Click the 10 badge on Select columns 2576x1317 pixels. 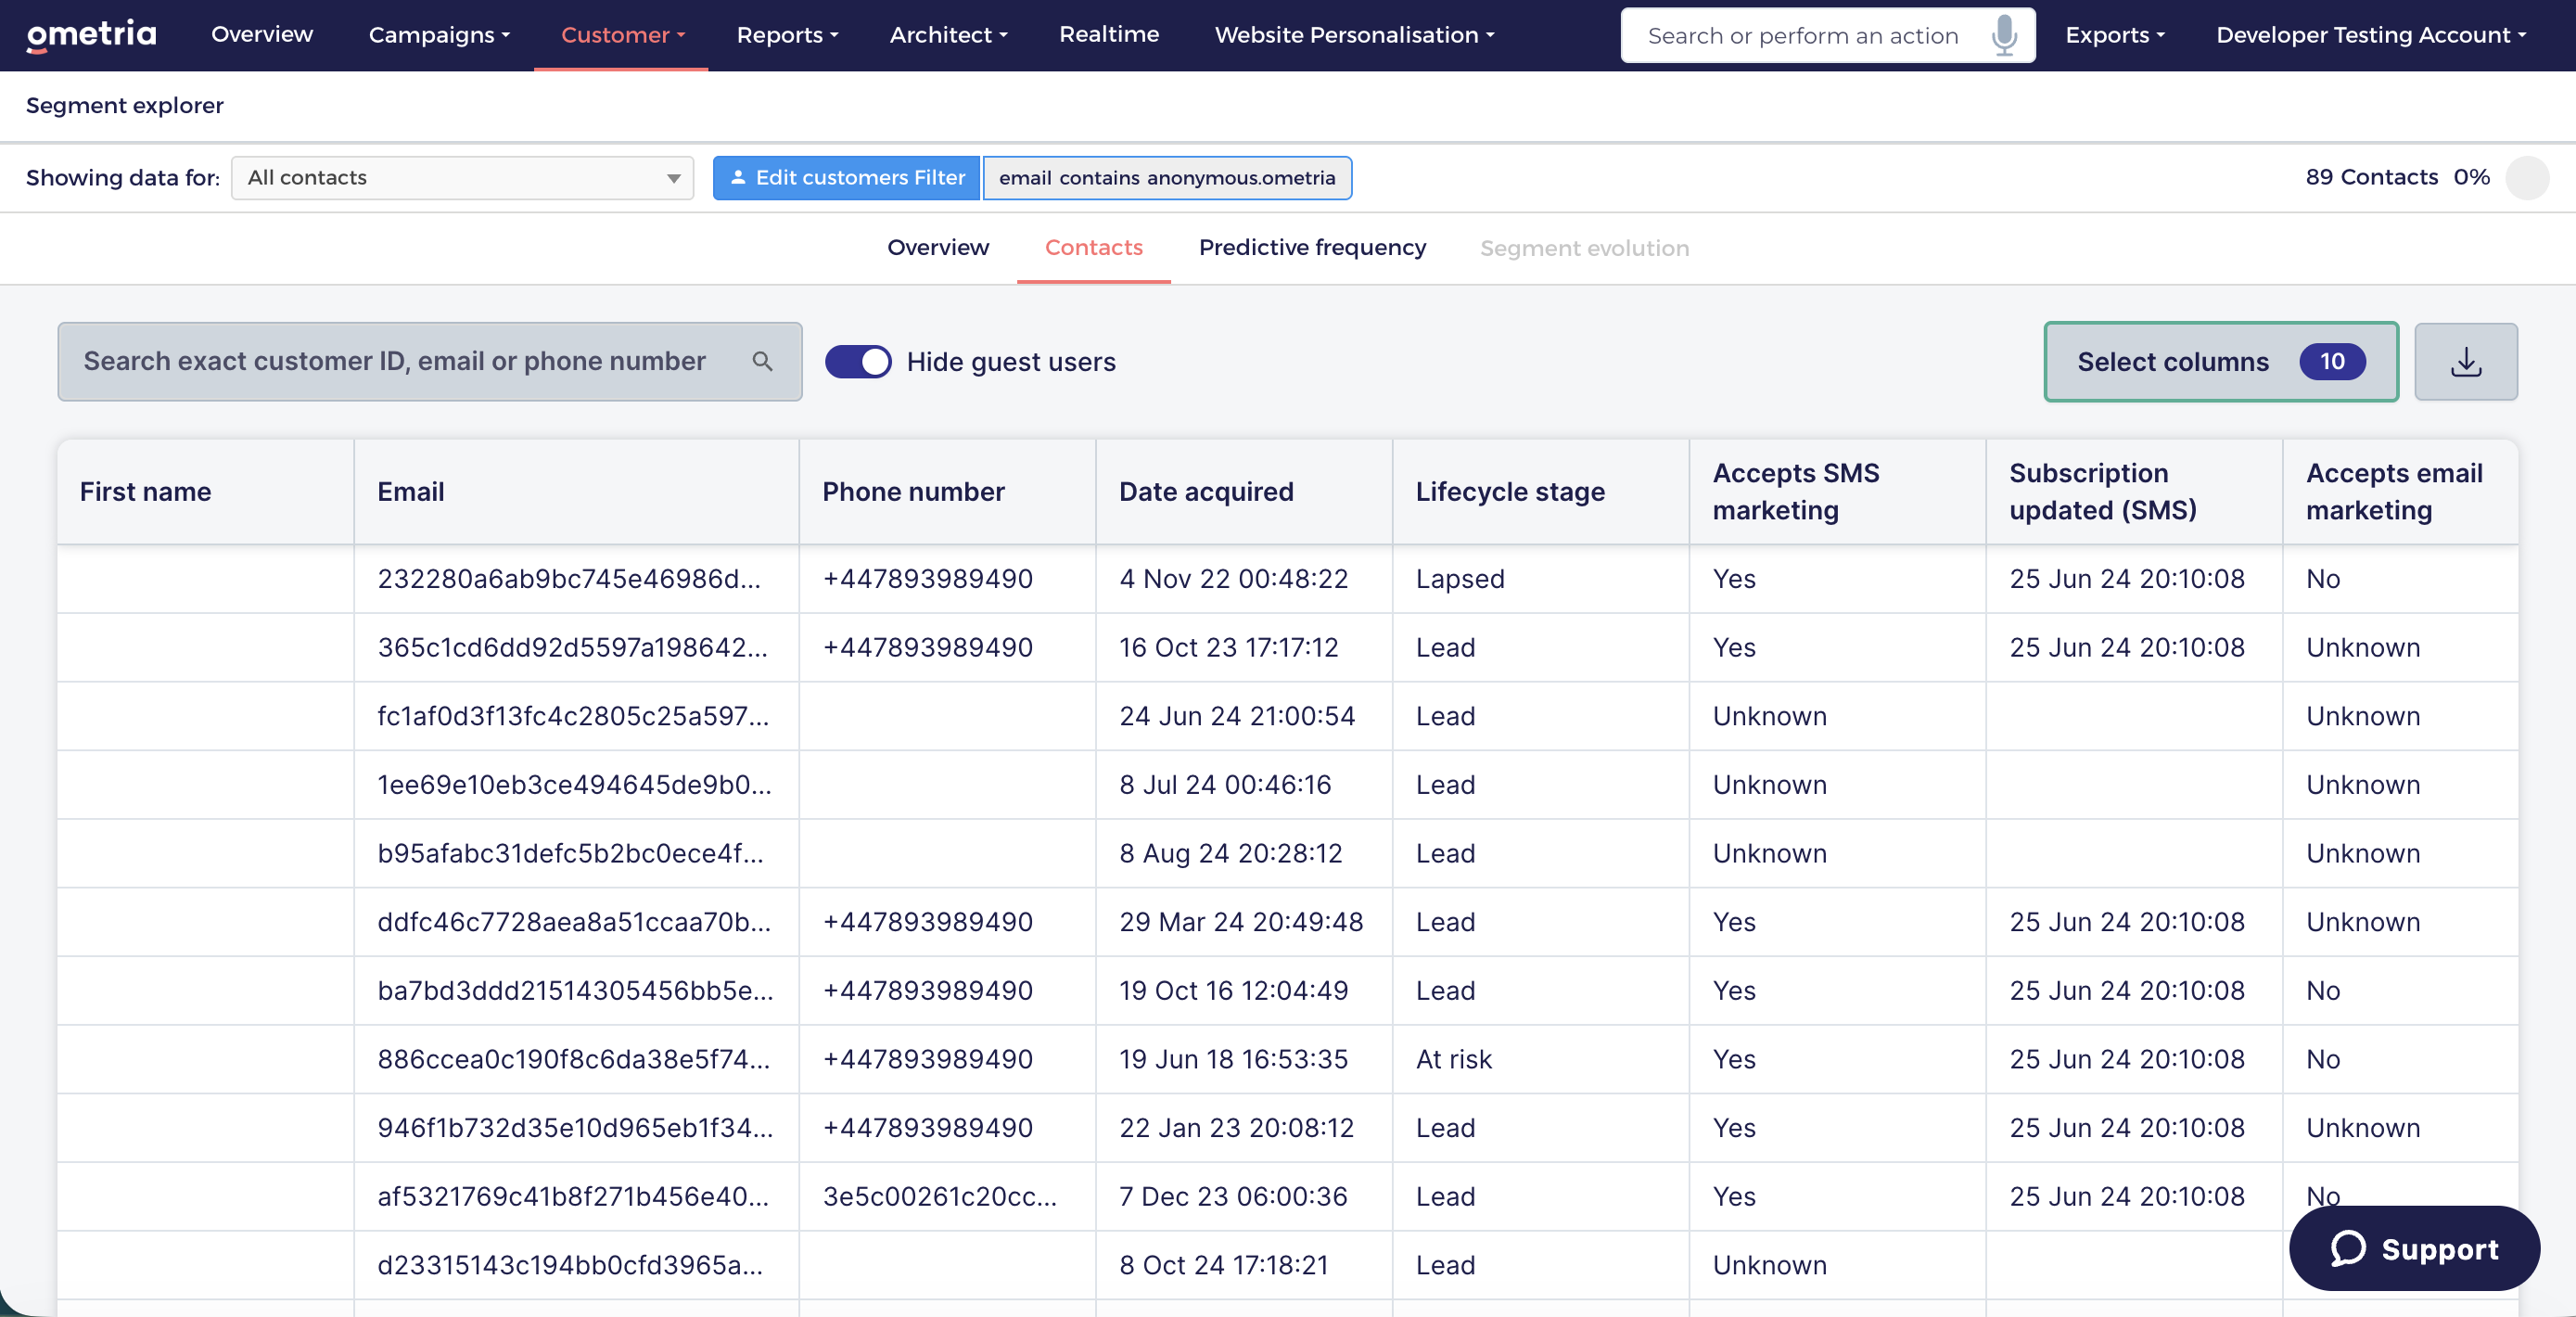pyautogui.click(x=2331, y=361)
